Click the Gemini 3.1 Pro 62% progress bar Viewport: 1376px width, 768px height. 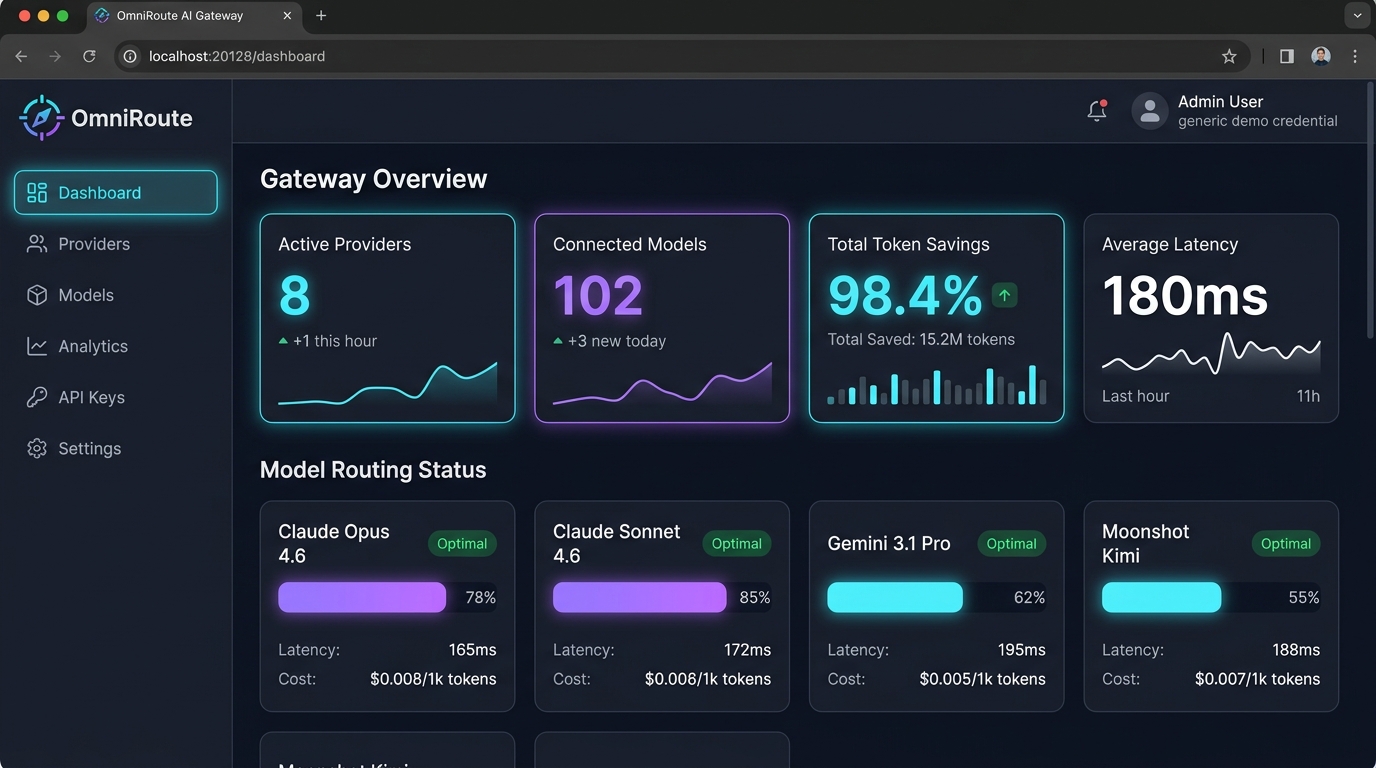(936, 597)
